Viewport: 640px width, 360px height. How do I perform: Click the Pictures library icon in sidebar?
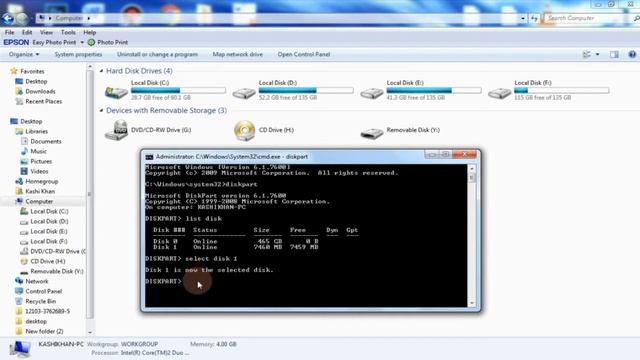(24, 161)
